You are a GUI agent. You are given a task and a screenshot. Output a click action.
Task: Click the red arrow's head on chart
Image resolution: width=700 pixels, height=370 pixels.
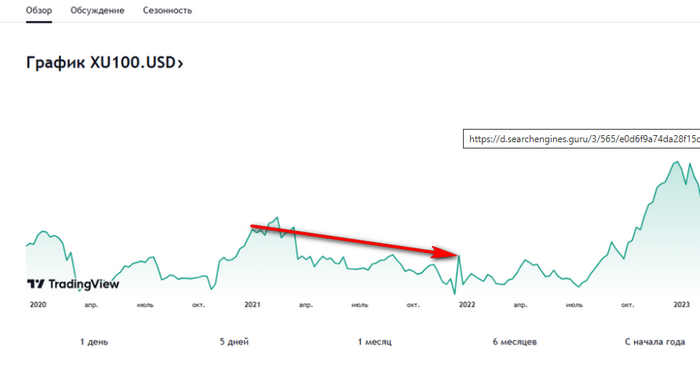(x=446, y=252)
